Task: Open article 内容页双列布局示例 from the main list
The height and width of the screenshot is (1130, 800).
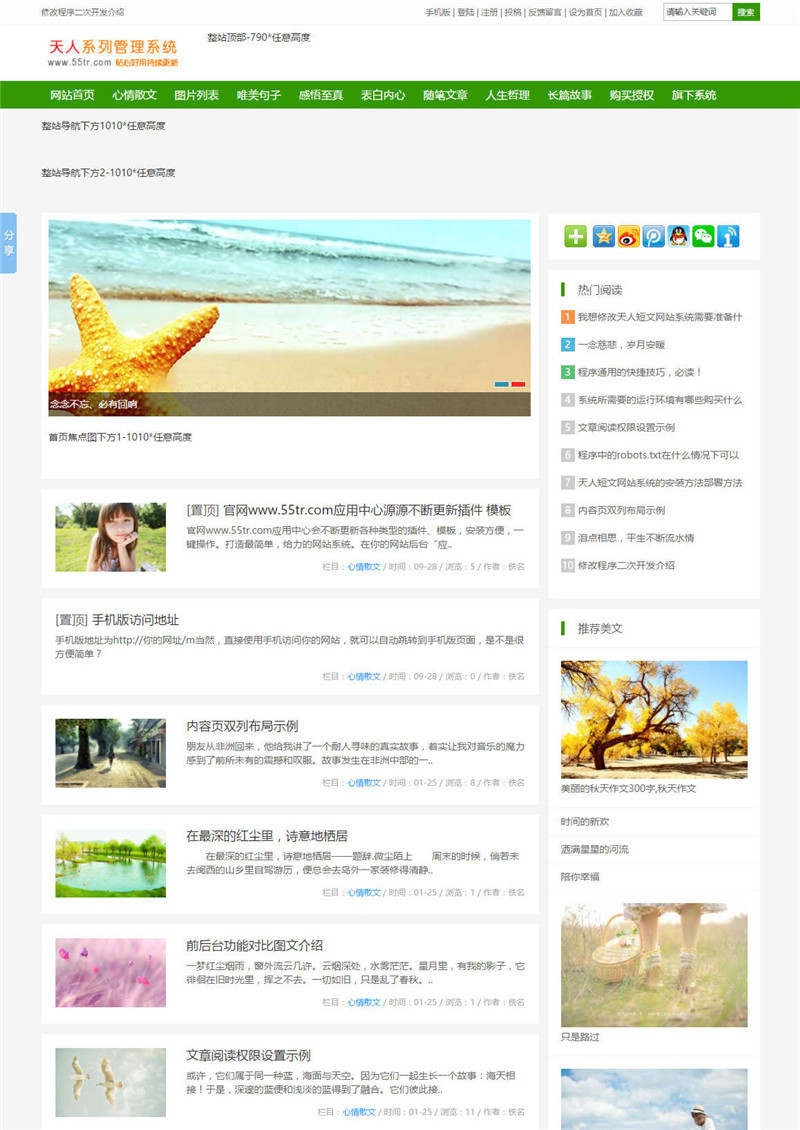Action: [x=242, y=726]
